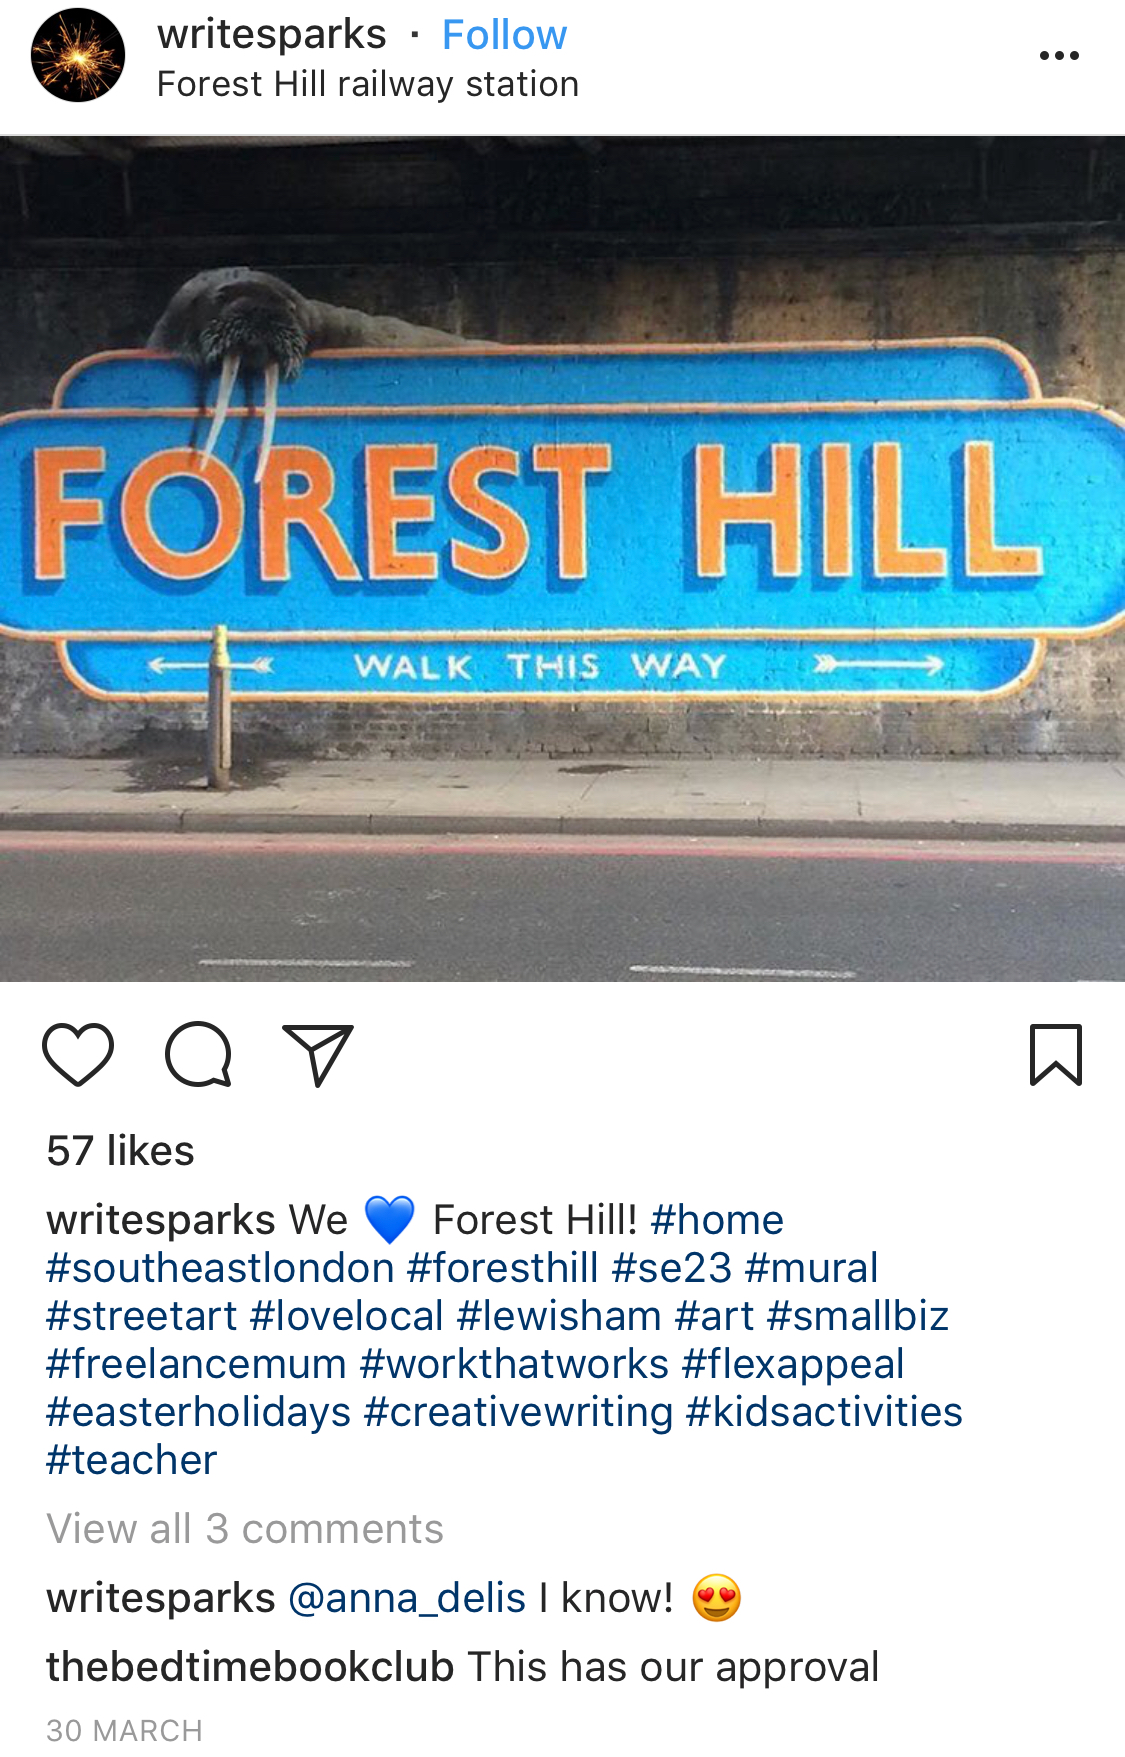Open the #southeastlondon hashtag

click(x=220, y=1268)
